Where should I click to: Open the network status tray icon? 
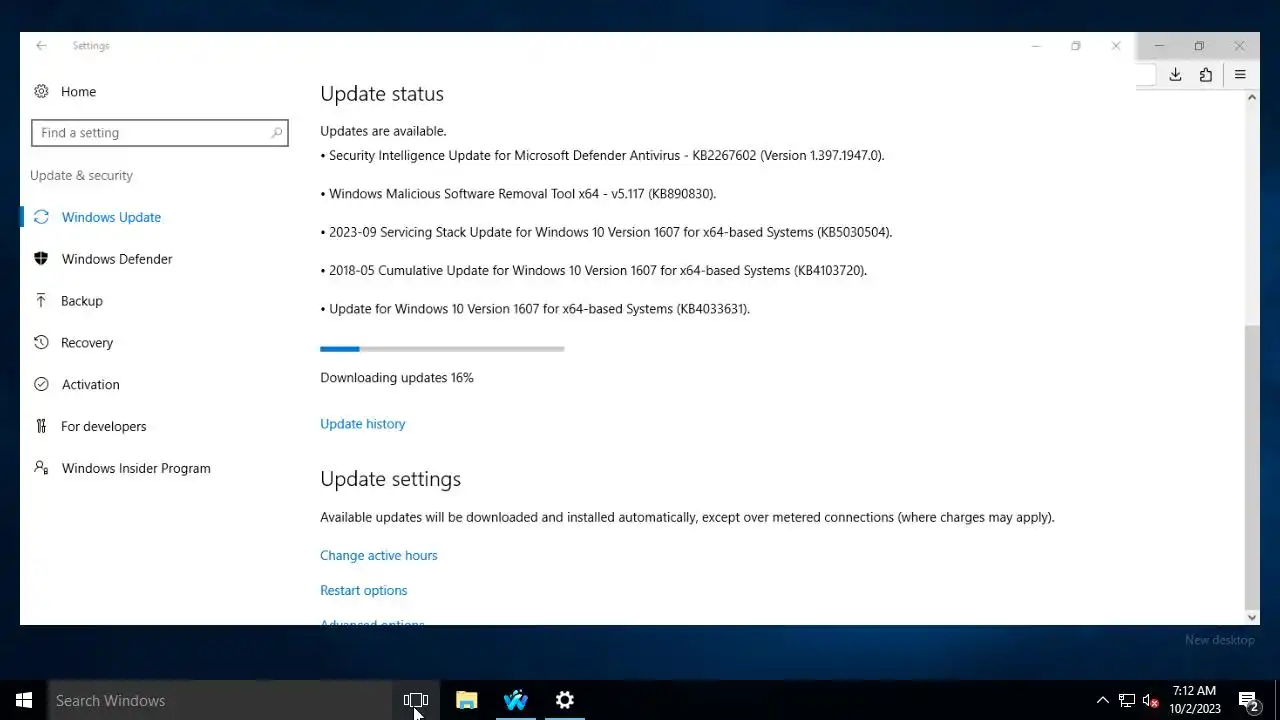click(x=1127, y=700)
